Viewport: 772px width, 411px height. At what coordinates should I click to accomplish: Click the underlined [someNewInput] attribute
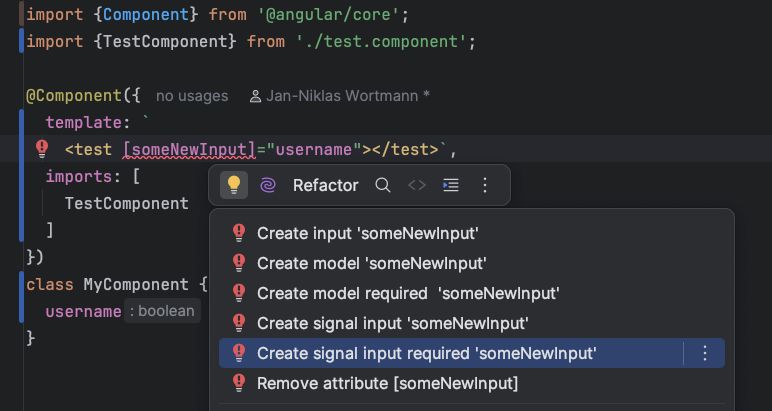tap(190, 149)
